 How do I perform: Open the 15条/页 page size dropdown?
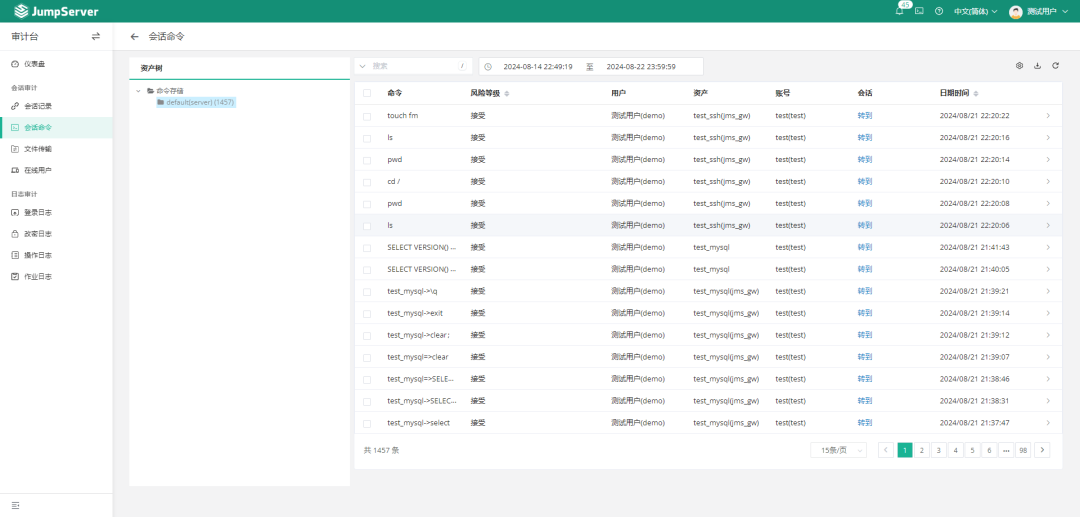[x=838, y=450]
